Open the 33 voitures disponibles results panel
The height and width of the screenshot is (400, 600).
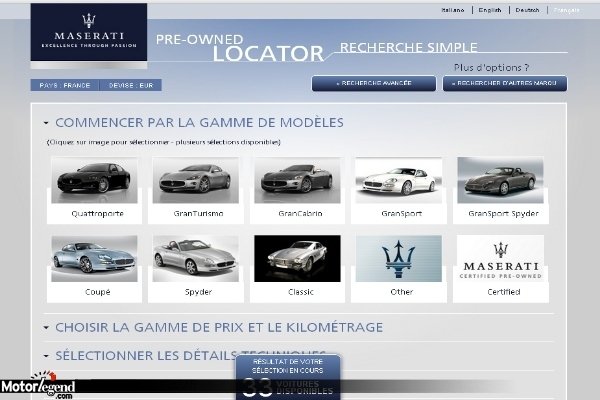pos(288,377)
